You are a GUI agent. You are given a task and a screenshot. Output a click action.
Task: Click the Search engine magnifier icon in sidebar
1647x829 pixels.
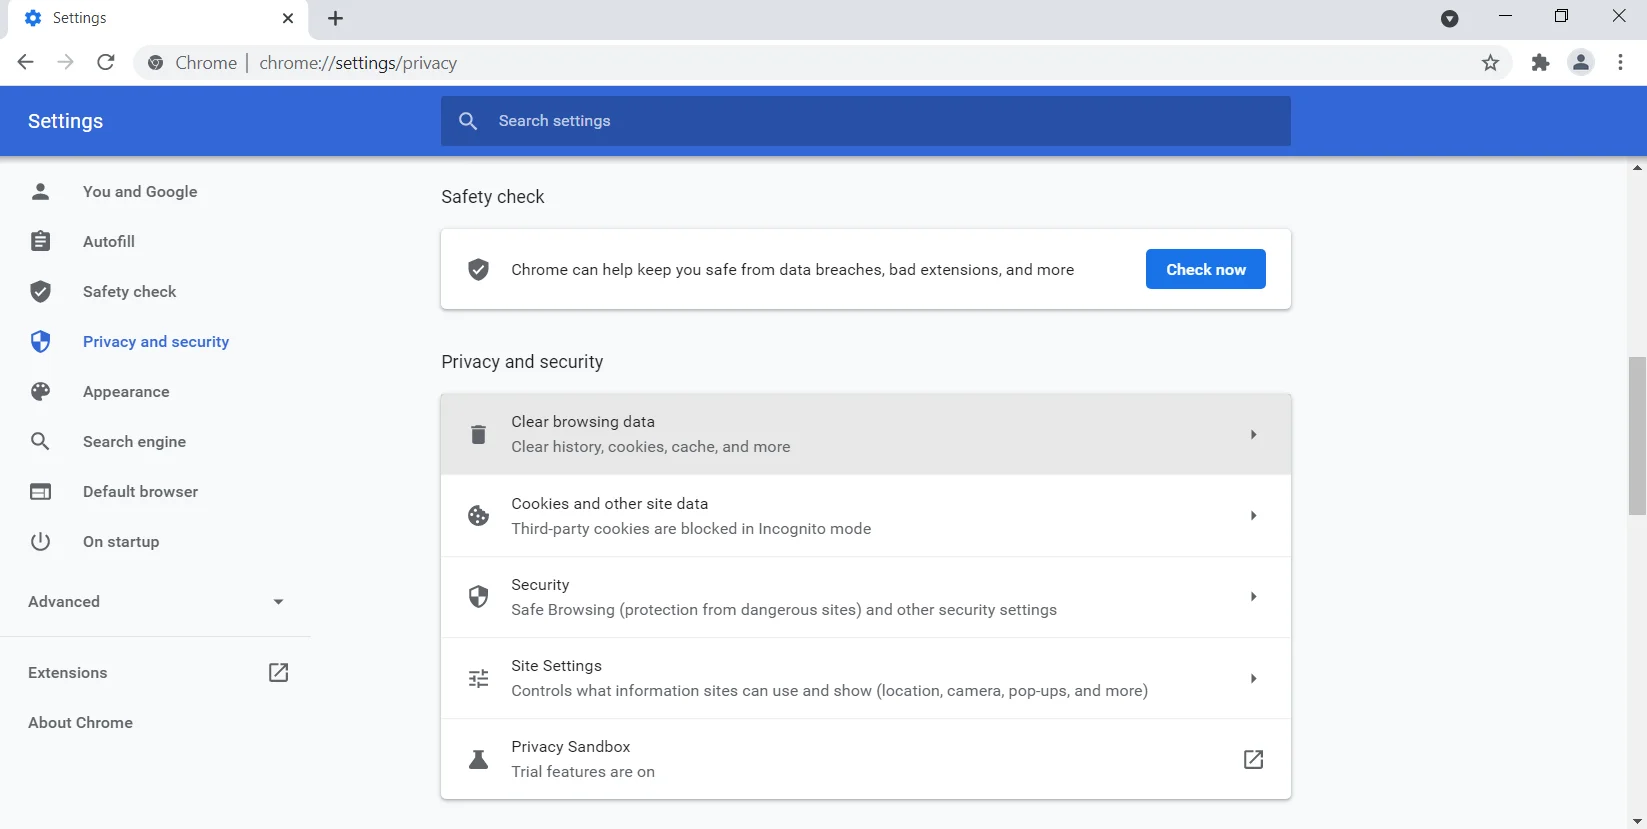click(x=40, y=441)
